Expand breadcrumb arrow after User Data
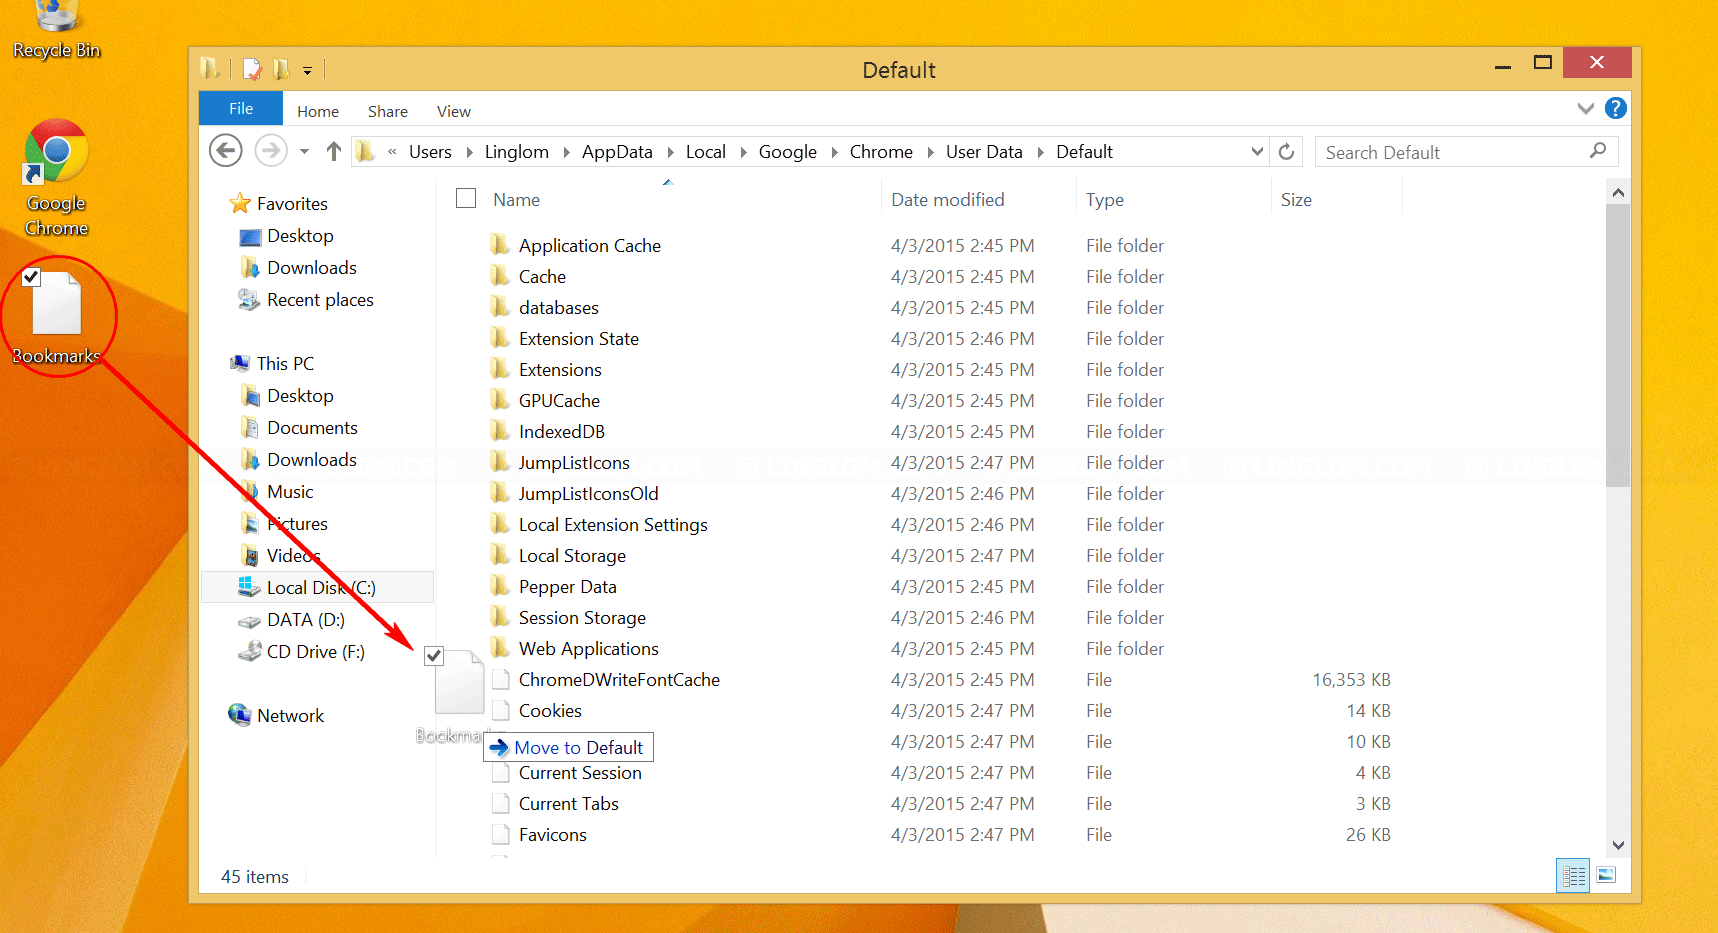This screenshot has height=933, width=1718. [x=1040, y=152]
